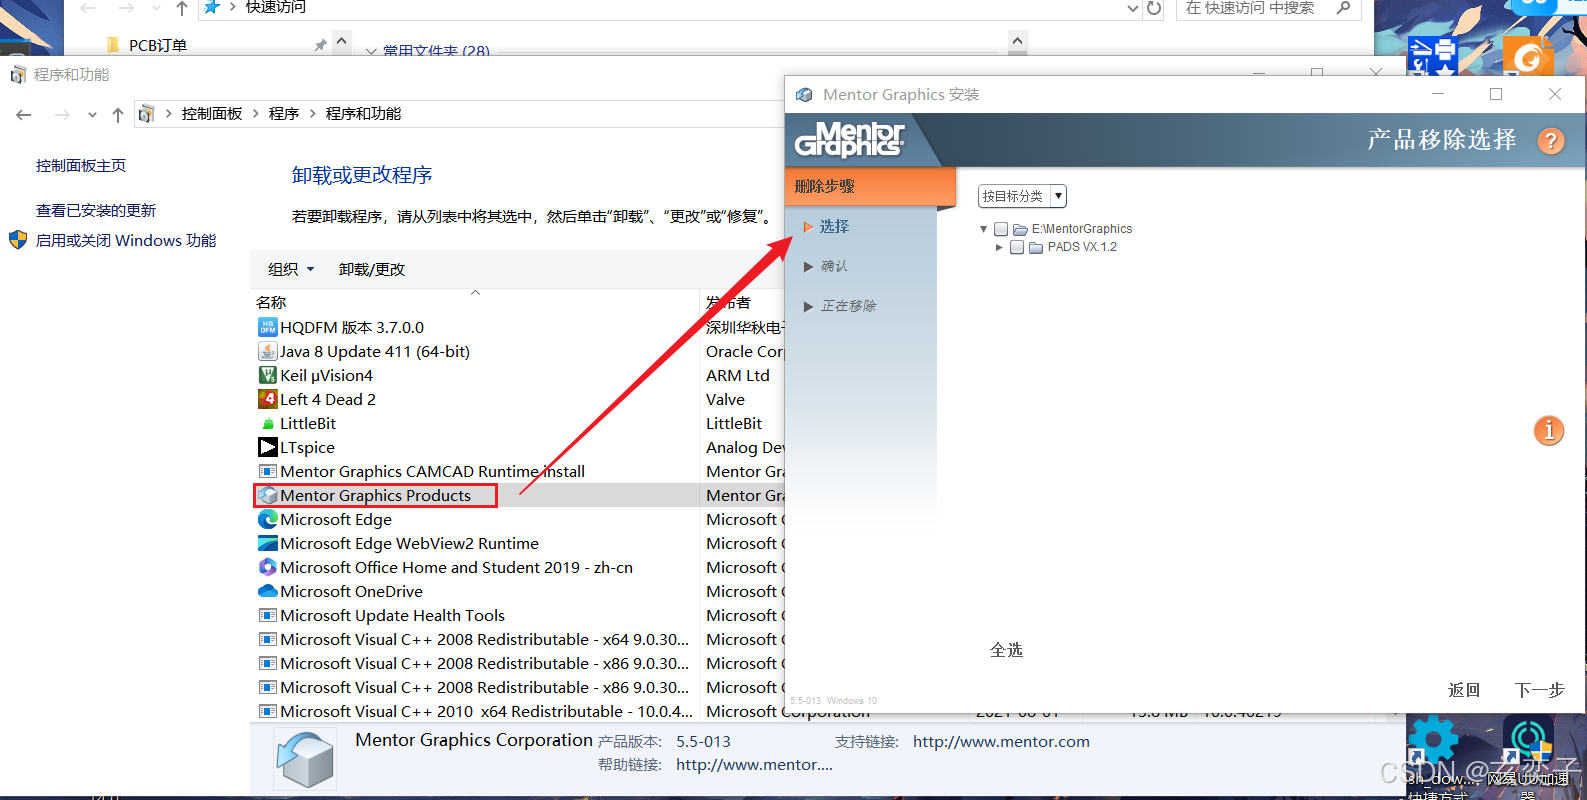Image resolution: width=1587 pixels, height=800 pixels.
Task: Go forward in Programs and Features window
Action: [x=62, y=114]
